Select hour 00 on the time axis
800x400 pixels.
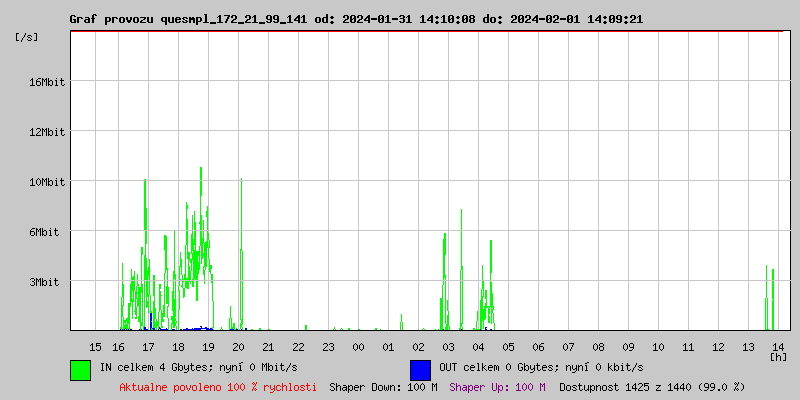point(358,346)
